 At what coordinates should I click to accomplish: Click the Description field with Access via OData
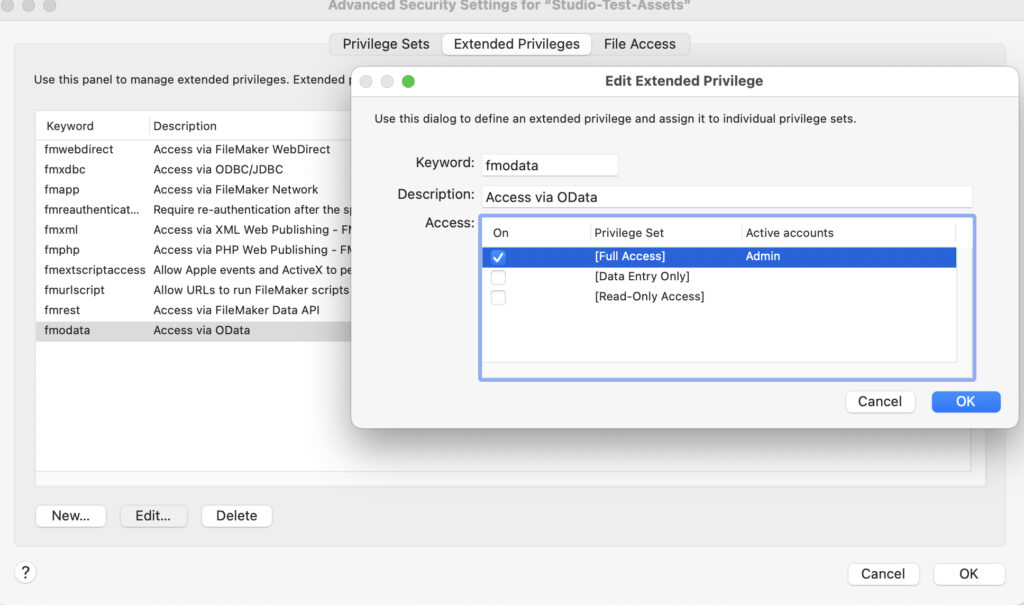click(x=727, y=197)
